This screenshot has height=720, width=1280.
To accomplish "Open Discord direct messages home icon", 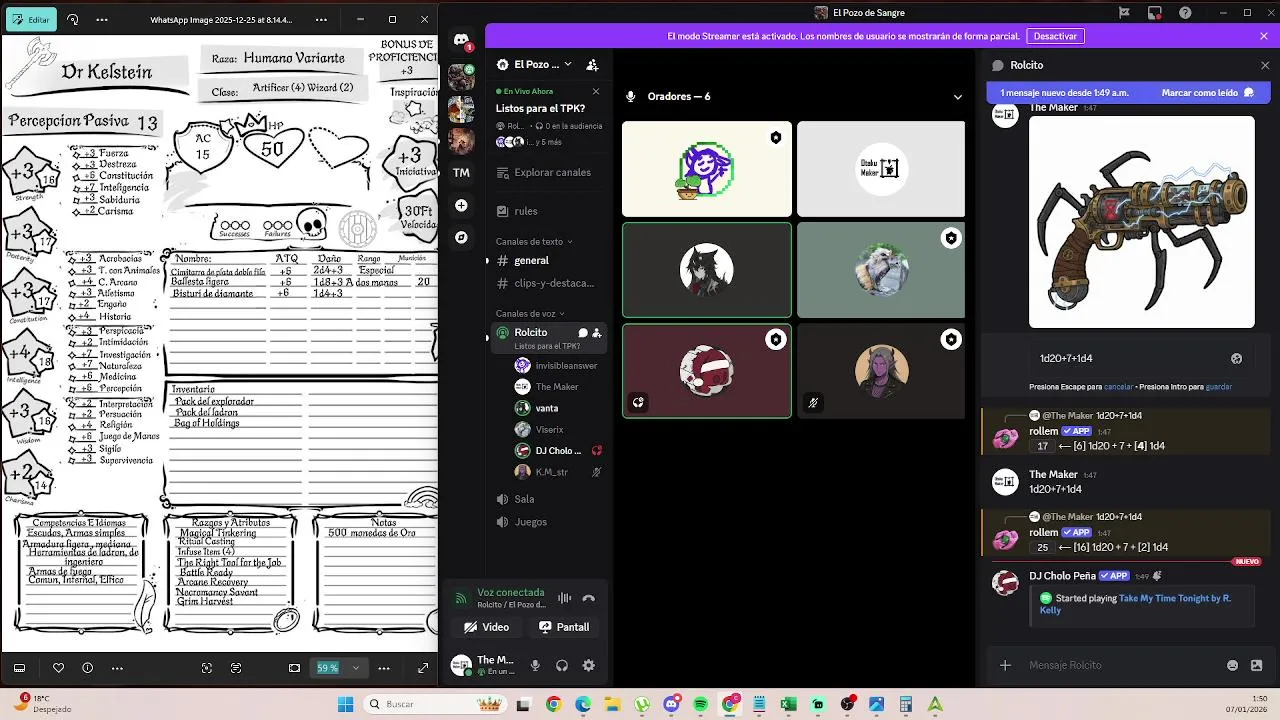I will click(461, 40).
